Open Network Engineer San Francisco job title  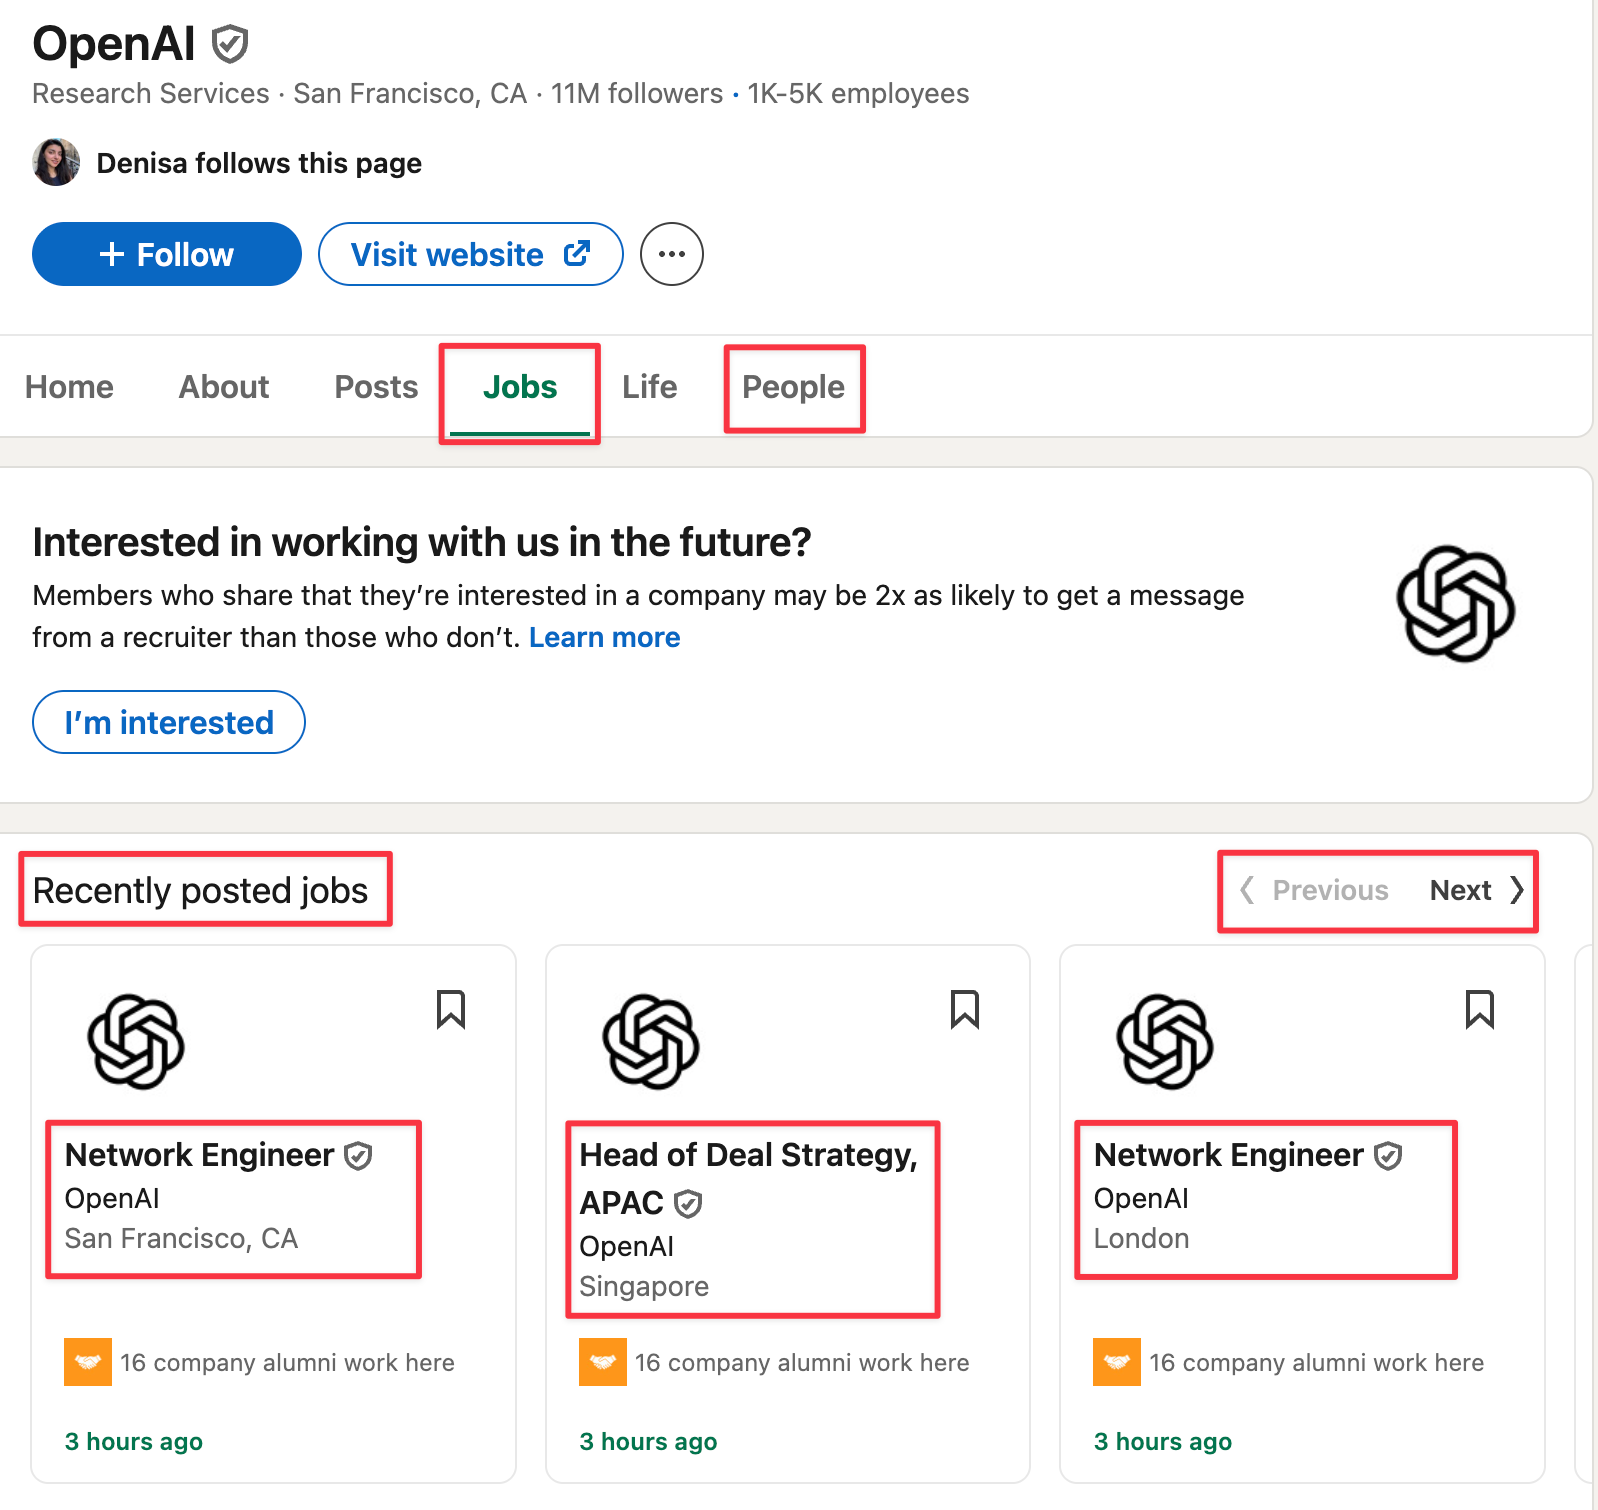199,1155
